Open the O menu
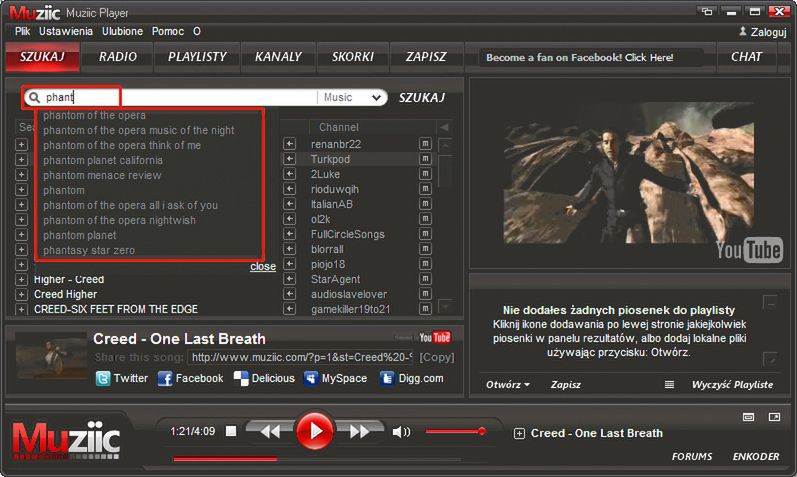Image resolution: width=797 pixels, height=477 pixels. (x=197, y=32)
